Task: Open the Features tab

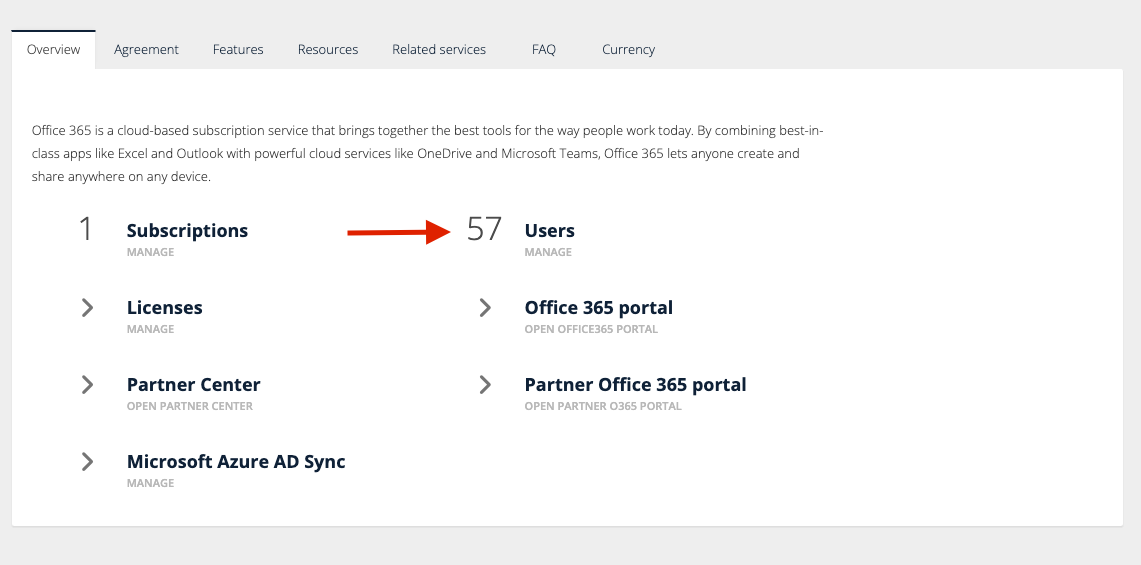Action: [x=238, y=49]
